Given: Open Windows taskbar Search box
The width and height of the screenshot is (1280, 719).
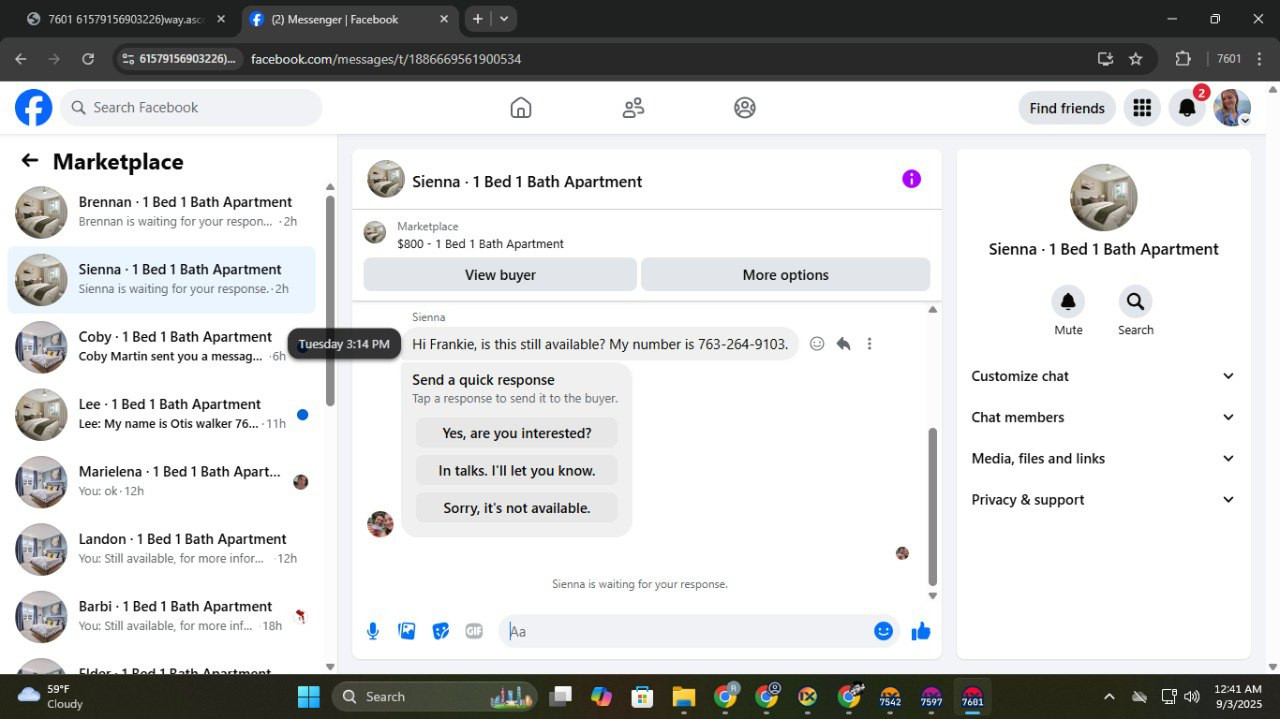Looking at the screenshot, I should [x=434, y=697].
